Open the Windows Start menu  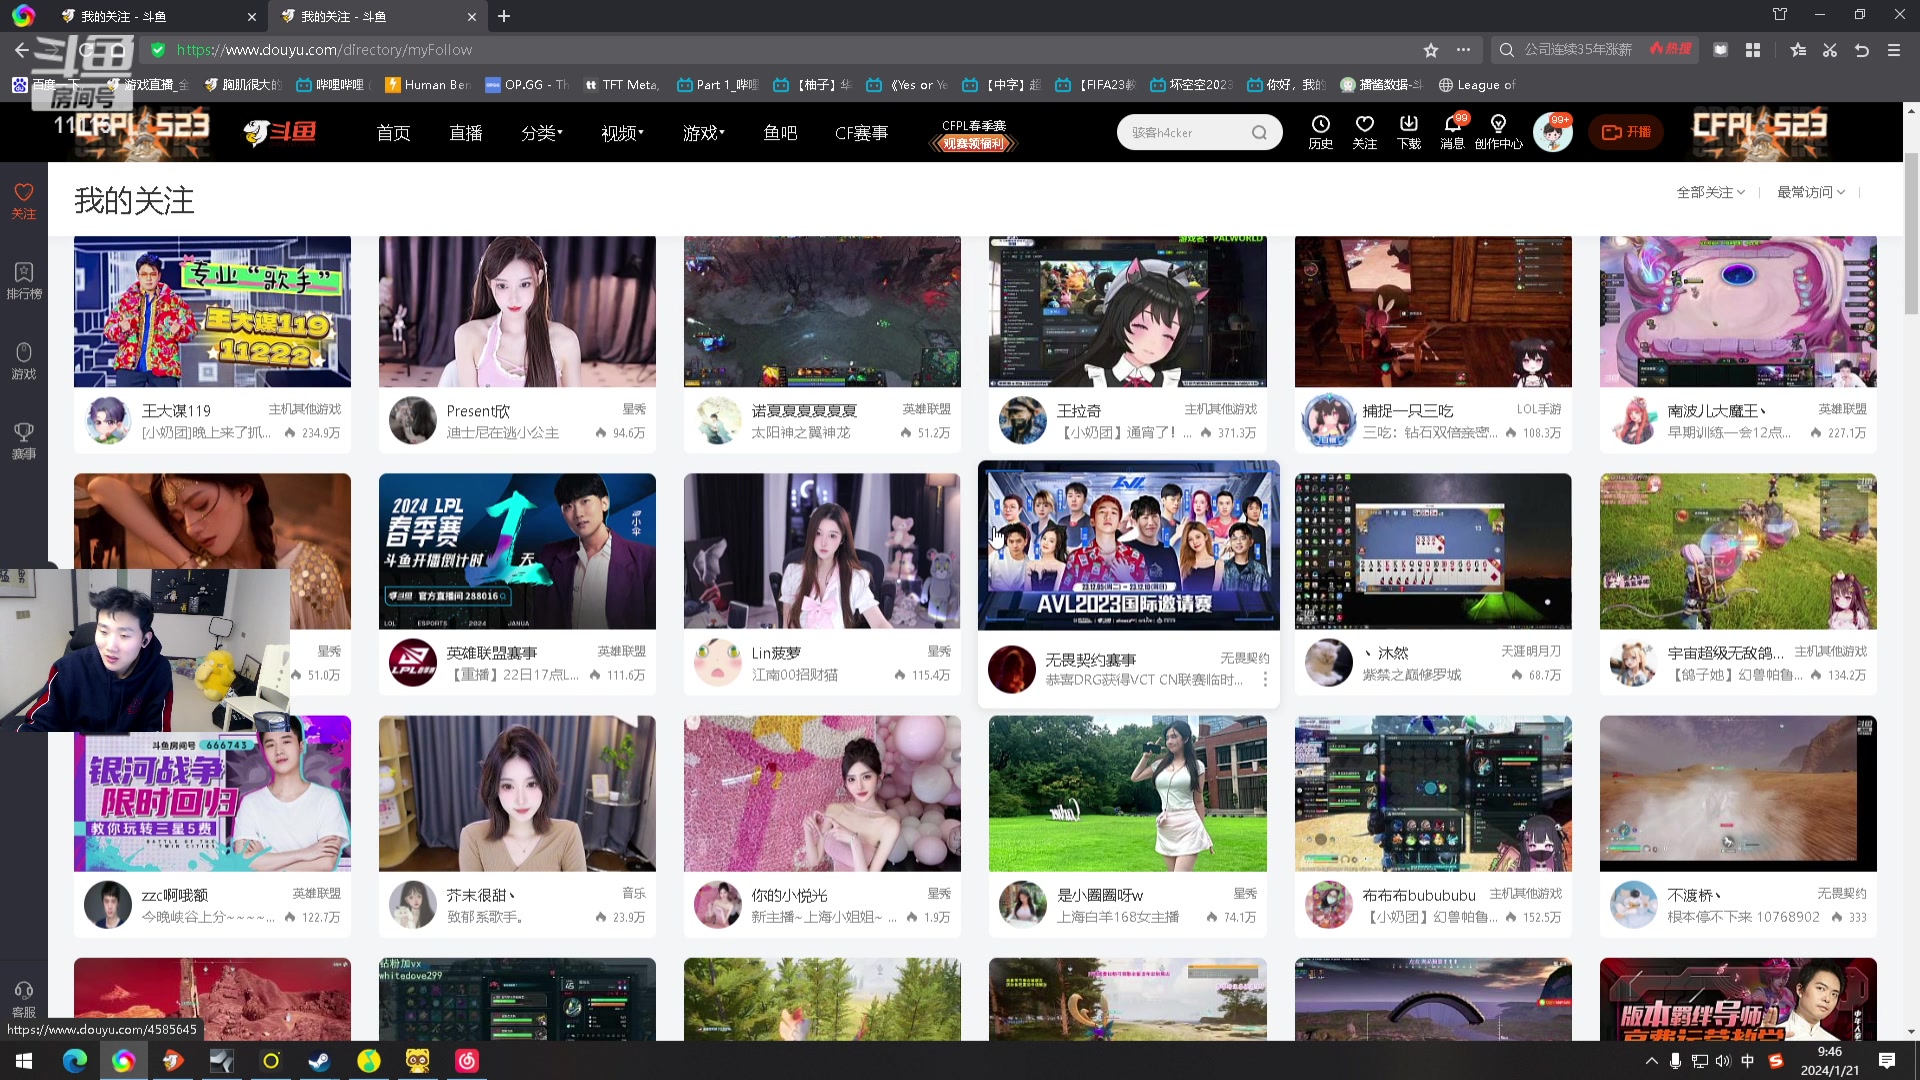pyautogui.click(x=24, y=1061)
